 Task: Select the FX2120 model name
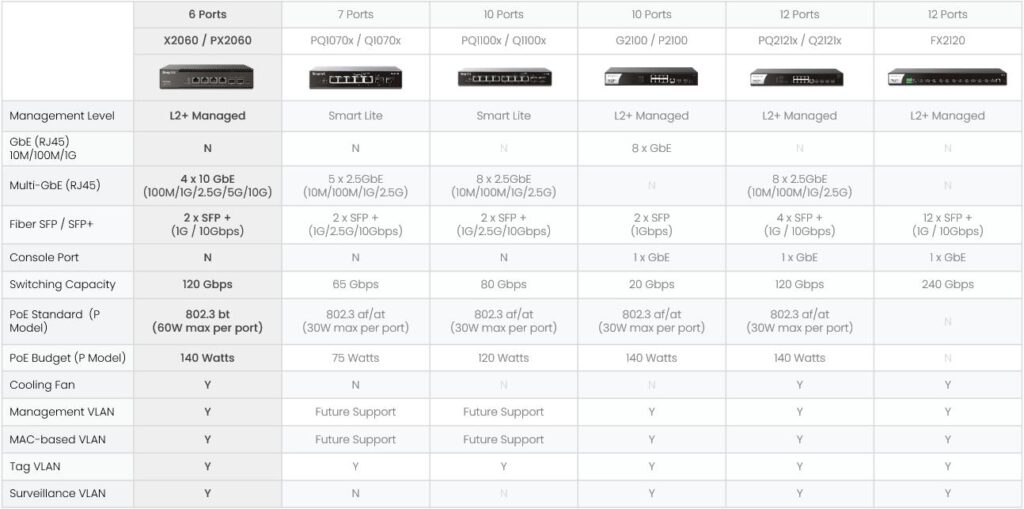(x=948, y=41)
